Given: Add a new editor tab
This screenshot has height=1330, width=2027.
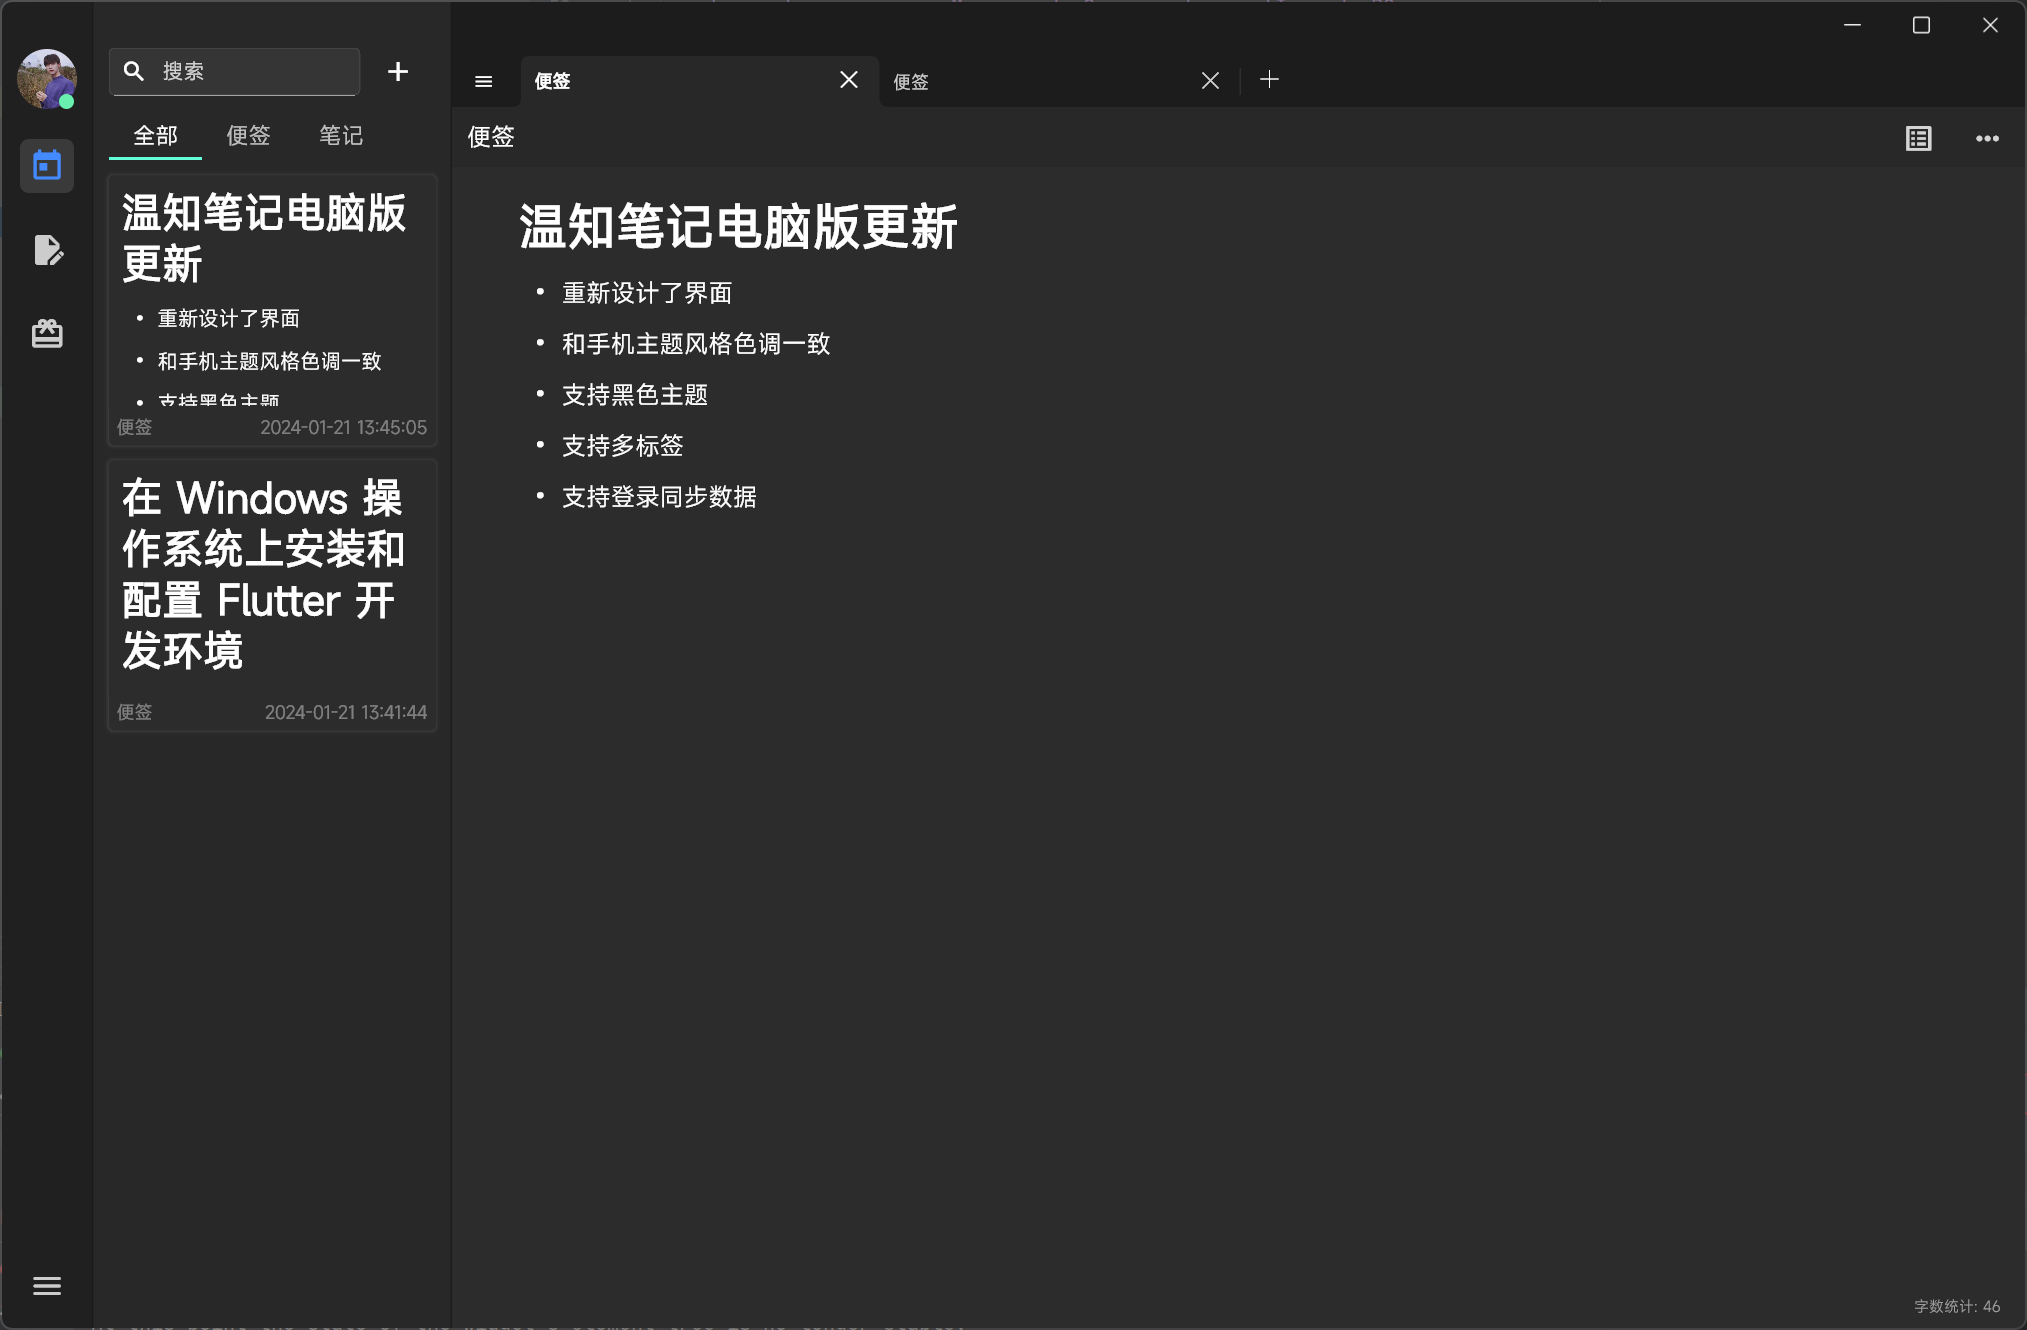Looking at the screenshot, I should [x=1270, y=80].
